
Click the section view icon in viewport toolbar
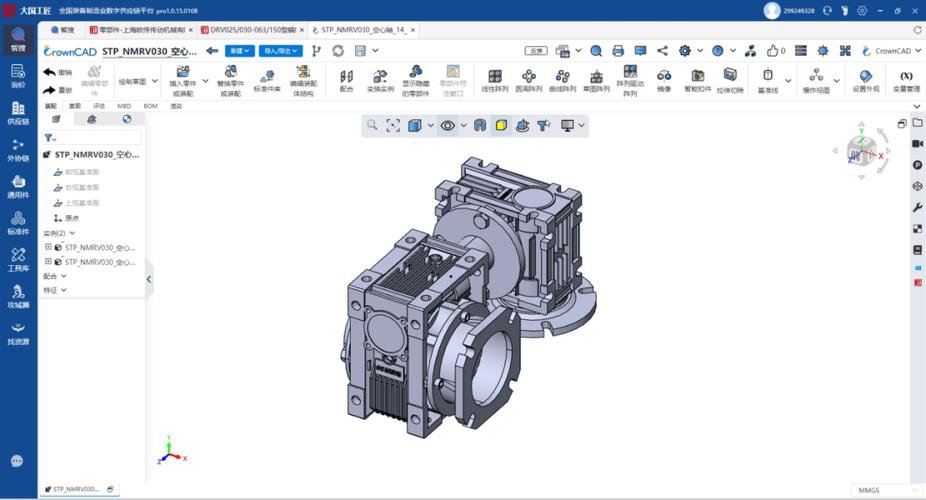pos(480,125)
